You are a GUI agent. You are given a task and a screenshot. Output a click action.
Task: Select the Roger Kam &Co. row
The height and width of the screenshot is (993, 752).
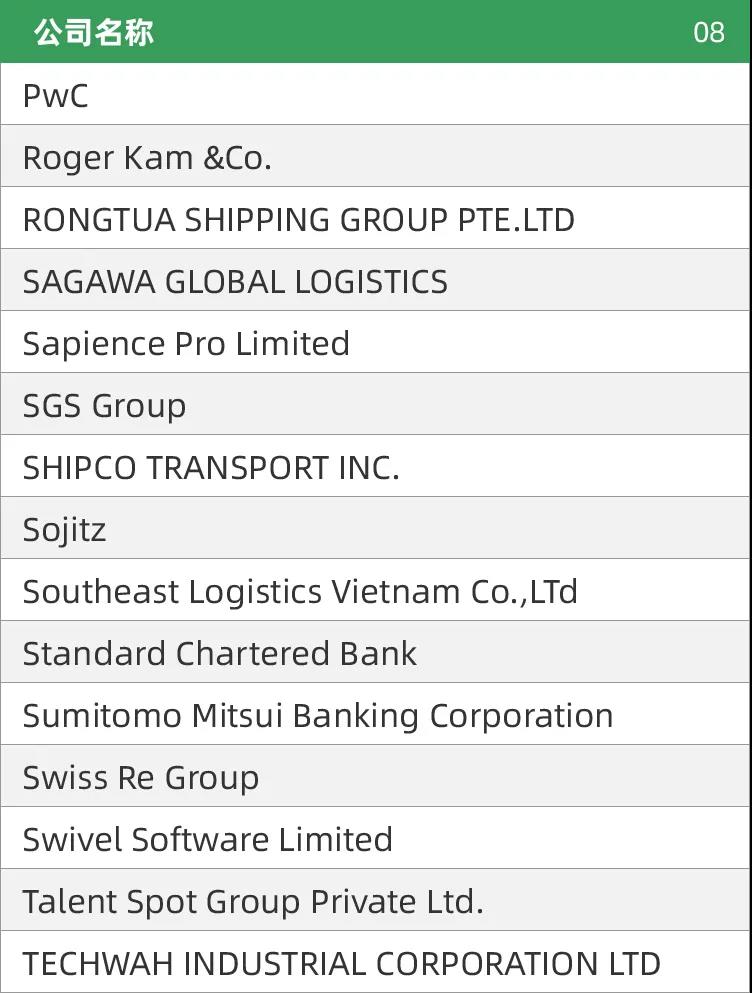click(376, 156)
